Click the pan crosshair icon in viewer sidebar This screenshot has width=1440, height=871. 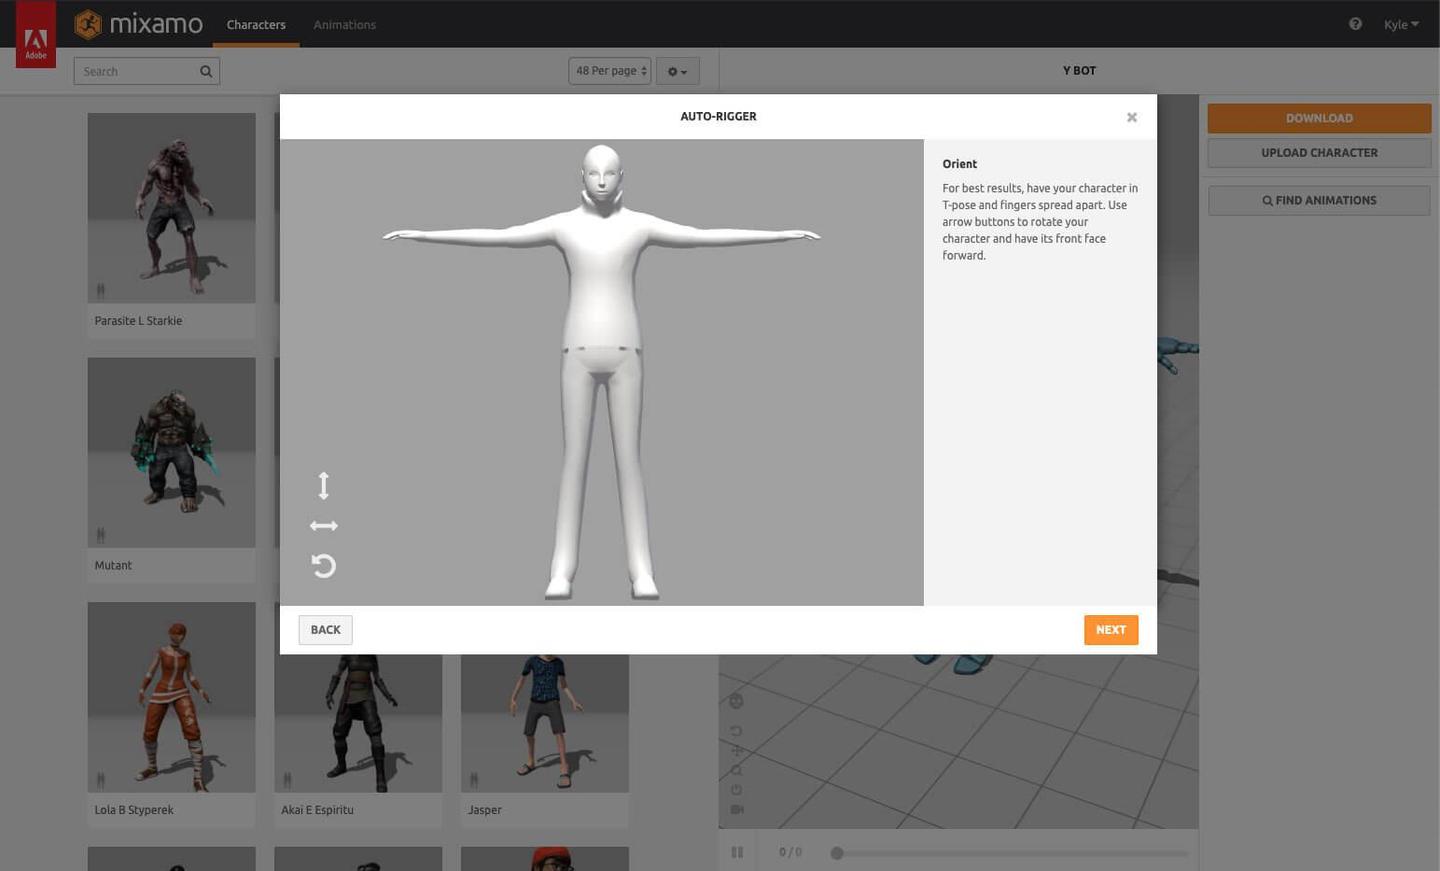736,750
